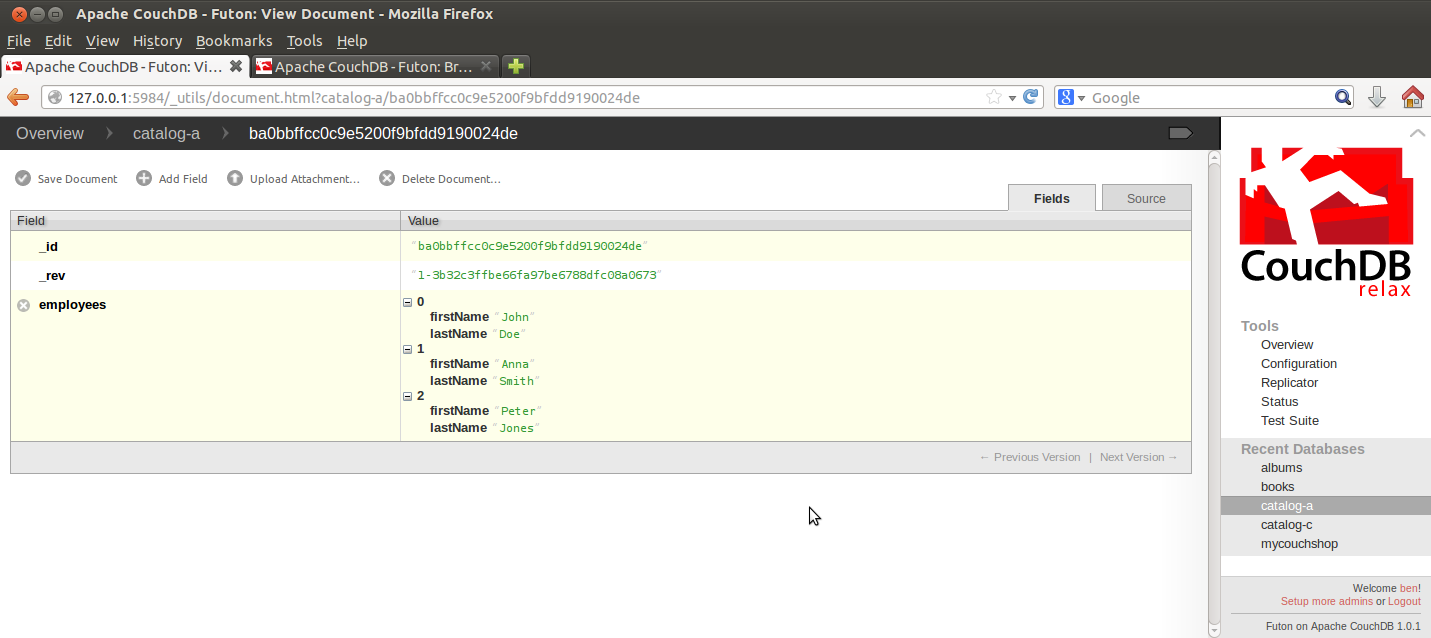
Task: Close the Futon View Document tab
Action: [236, 66]
